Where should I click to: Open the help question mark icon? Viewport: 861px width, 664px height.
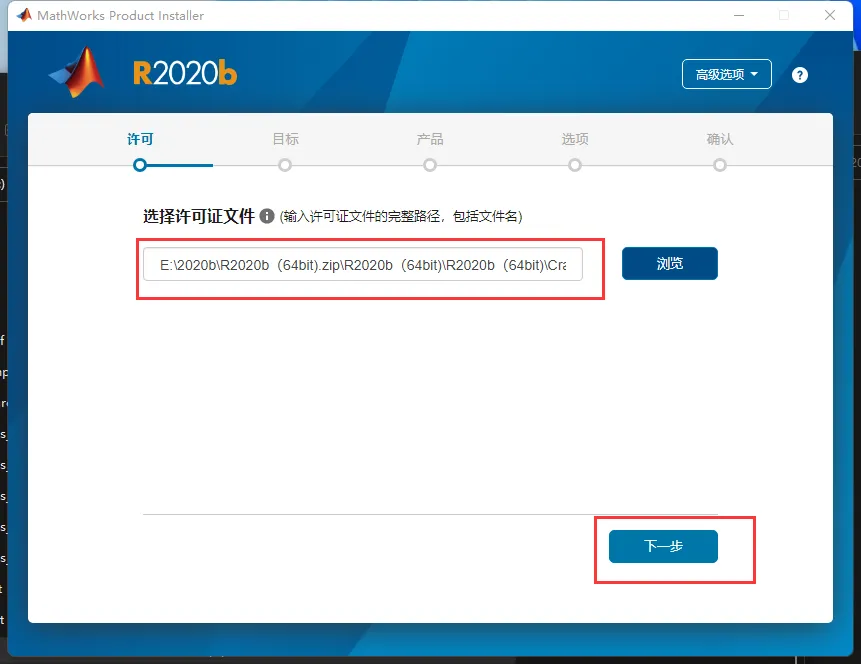[800, 75]
